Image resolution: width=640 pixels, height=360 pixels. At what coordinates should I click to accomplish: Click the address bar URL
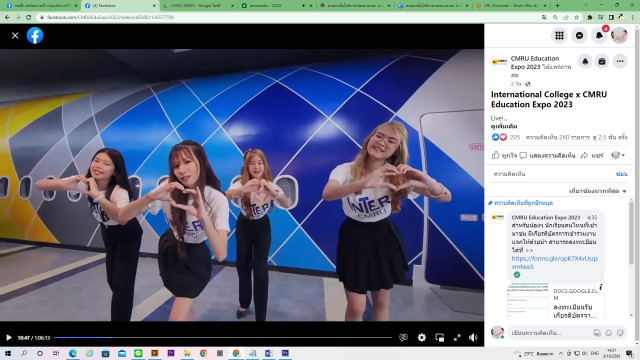(x=110, y=18)
